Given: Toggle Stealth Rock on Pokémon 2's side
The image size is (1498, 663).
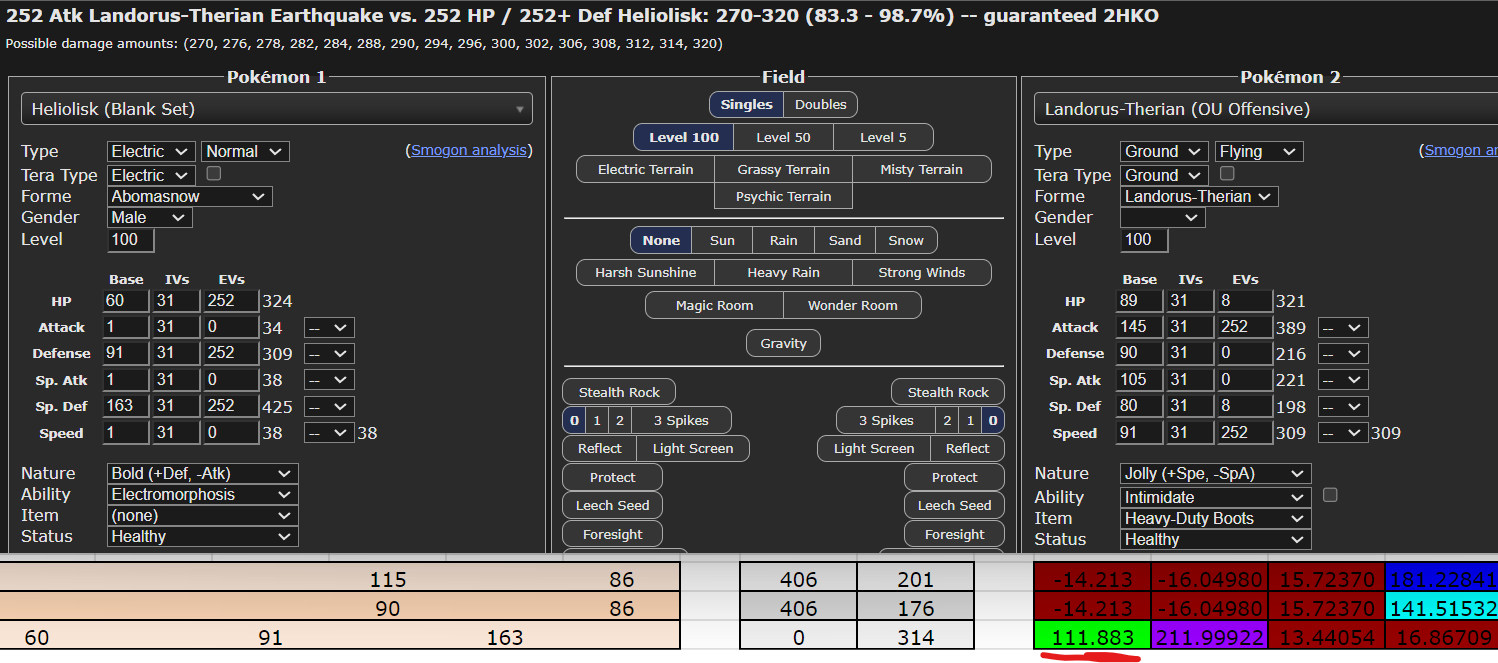Looking at the screenshot, I should (948, 392).
